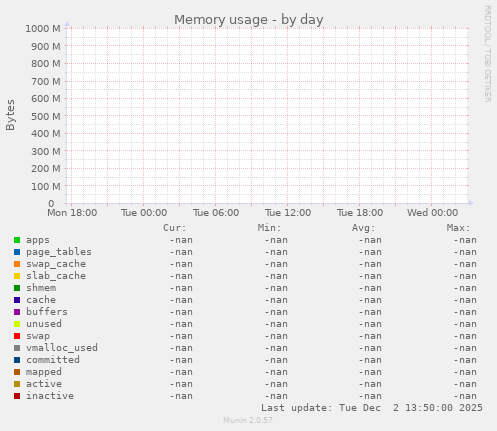Click the Tue 00:00 time label
497x431 pixels.
pyautogui.click(x=144, y=213)
